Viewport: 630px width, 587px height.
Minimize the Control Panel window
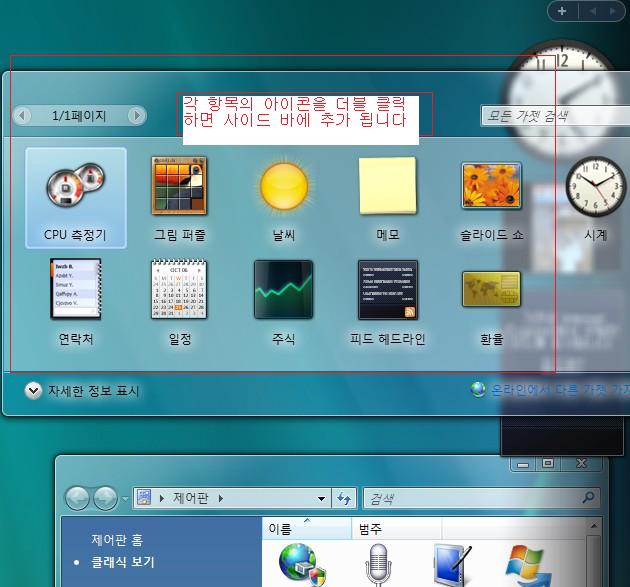[522, 464]
